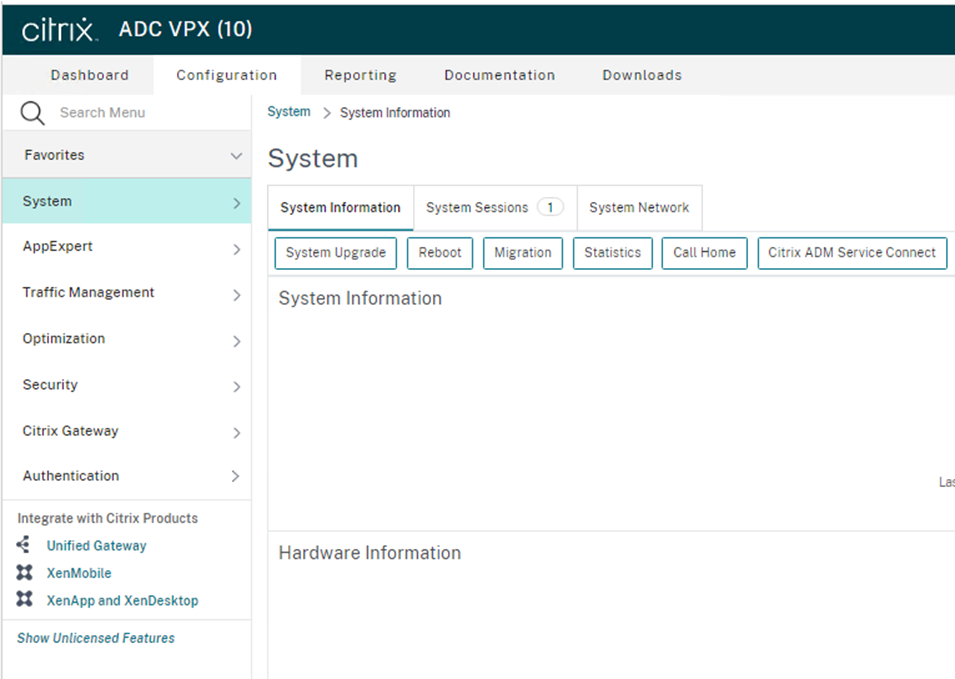Click the XenMobile product icon
The width and height of the screenshot is (955, 679).
tap(25, 573)
